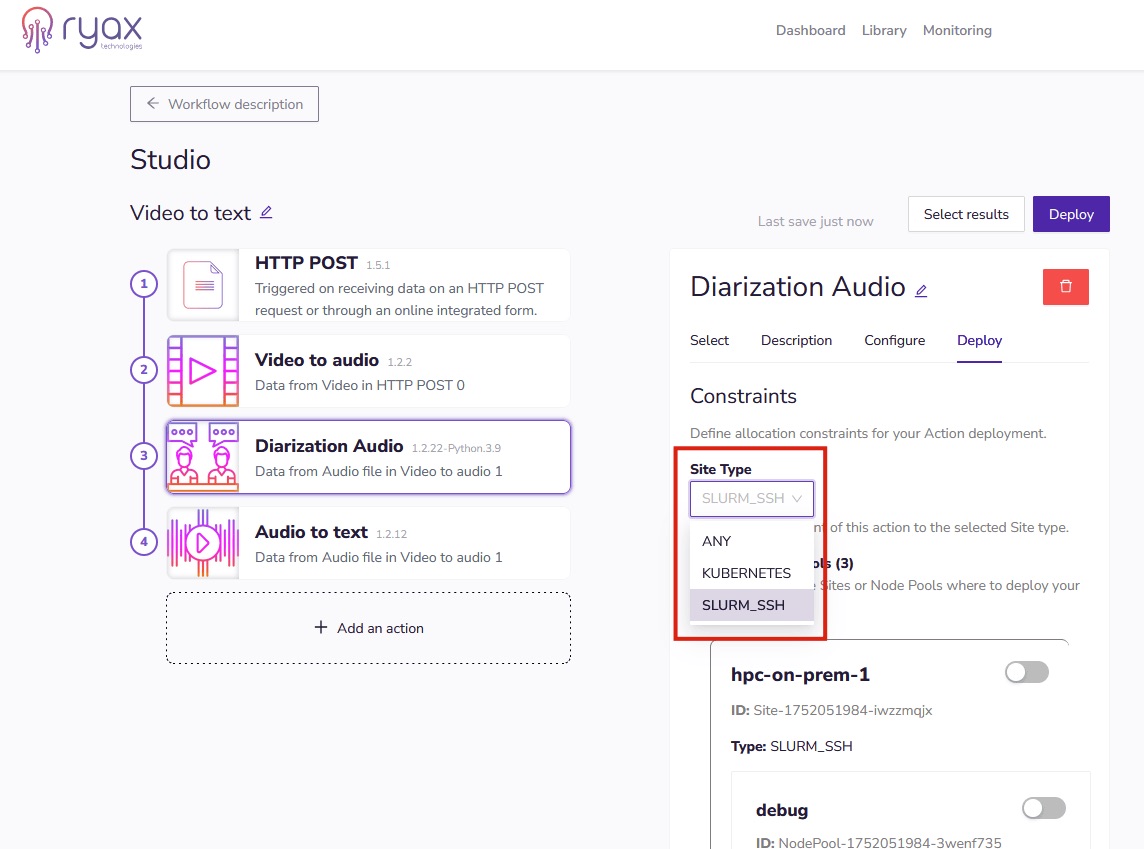Open the Description tab

(796, 340)
